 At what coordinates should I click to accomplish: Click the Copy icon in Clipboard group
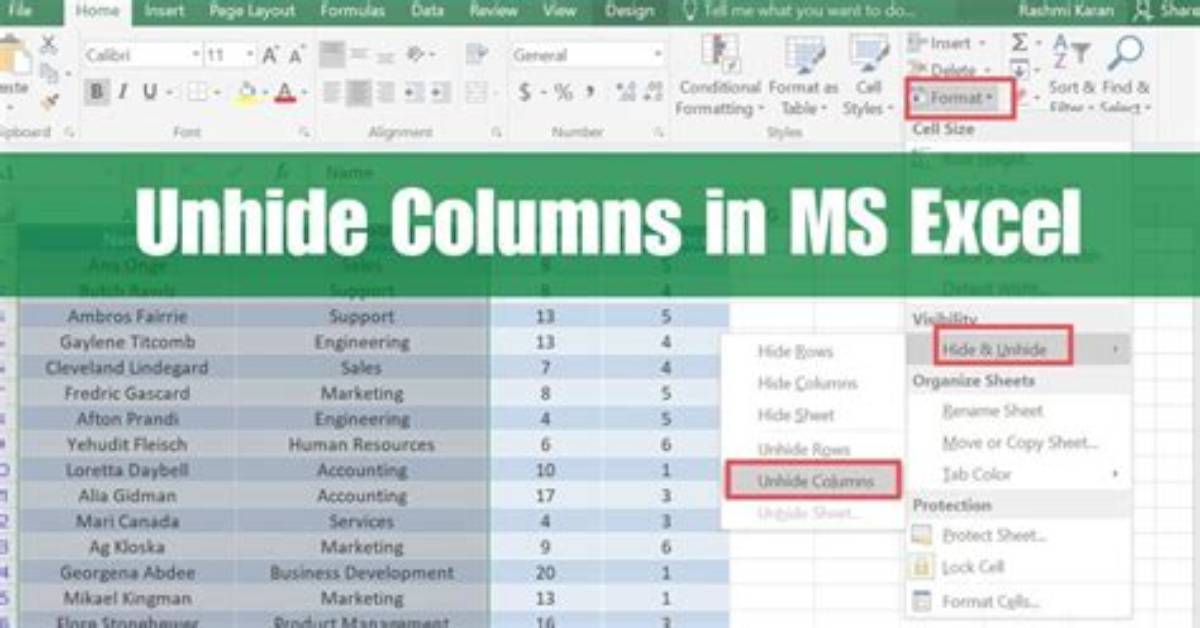pyautogui.click(x=49, y=72)
